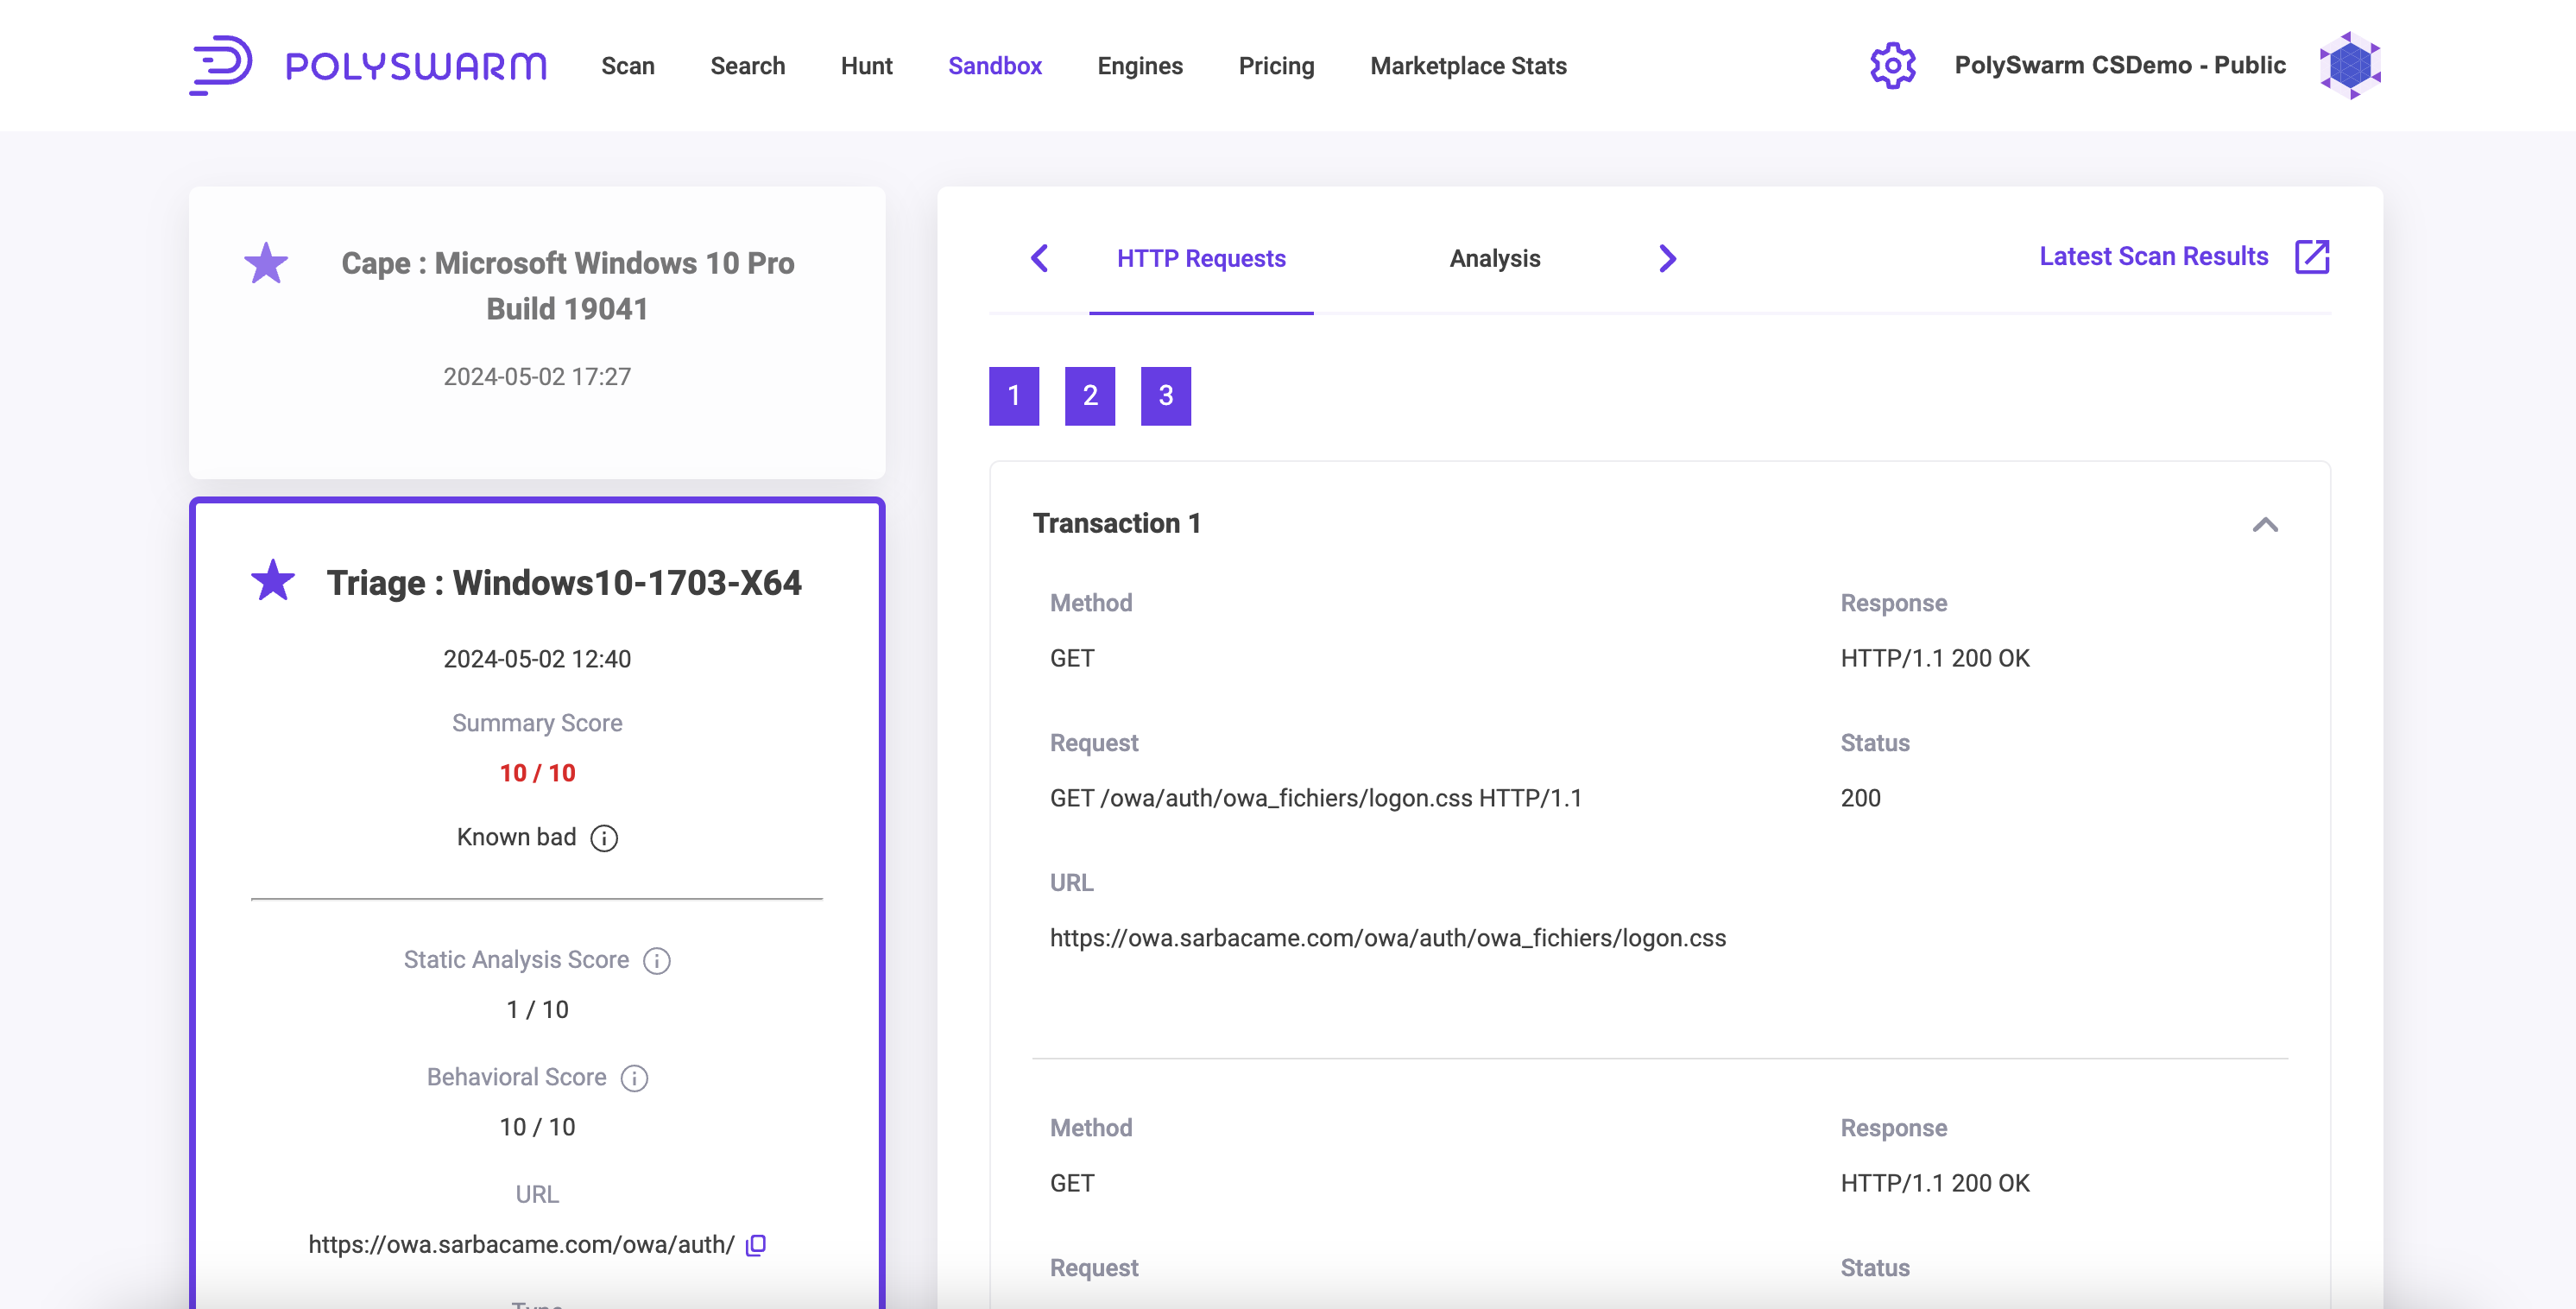Click the info icon beside Static Analysis Score
The image size is (2576, 1309).
click(656, 961)
